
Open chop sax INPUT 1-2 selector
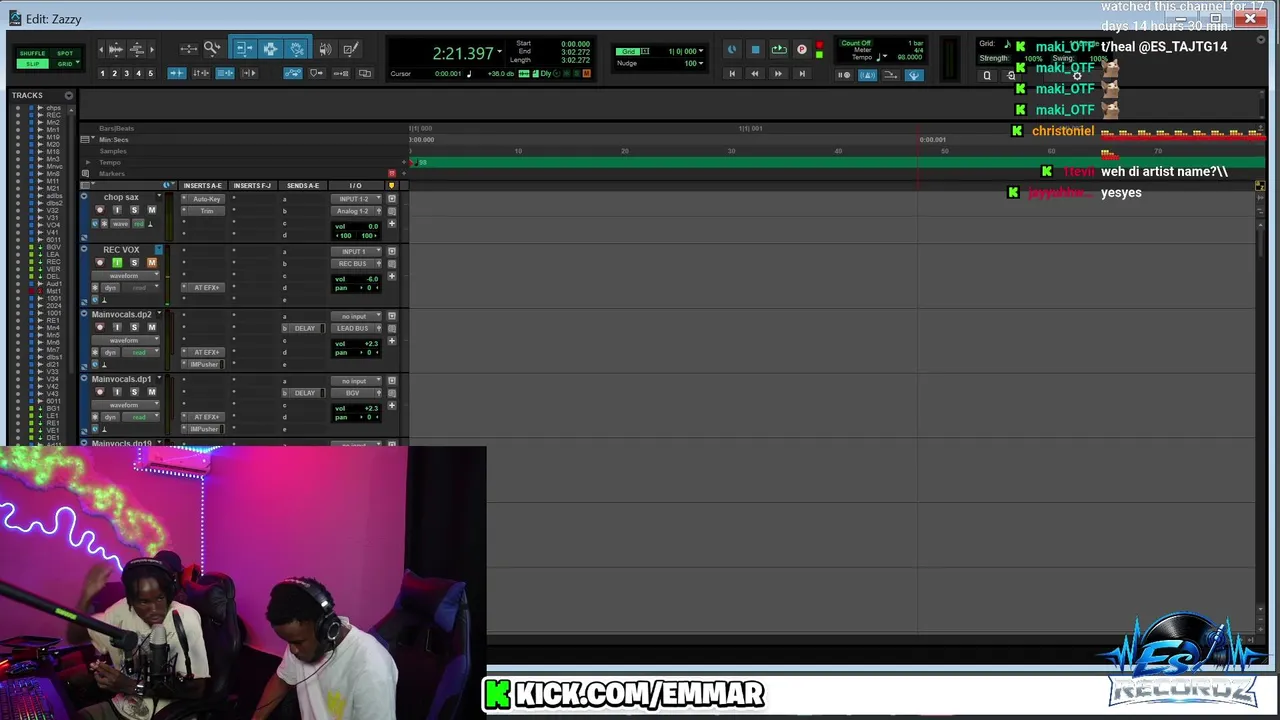(x=356, y=199)
